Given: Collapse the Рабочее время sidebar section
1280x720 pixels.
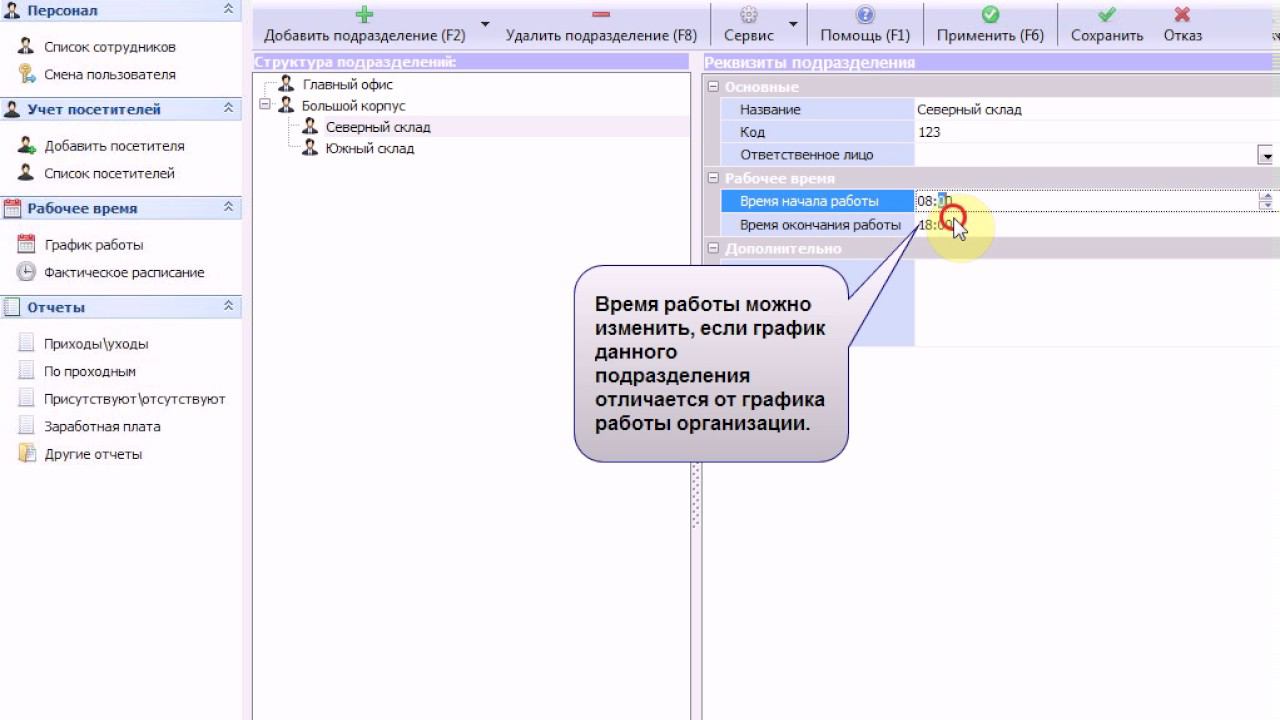Looking at the screenshot, I should 228,208.
